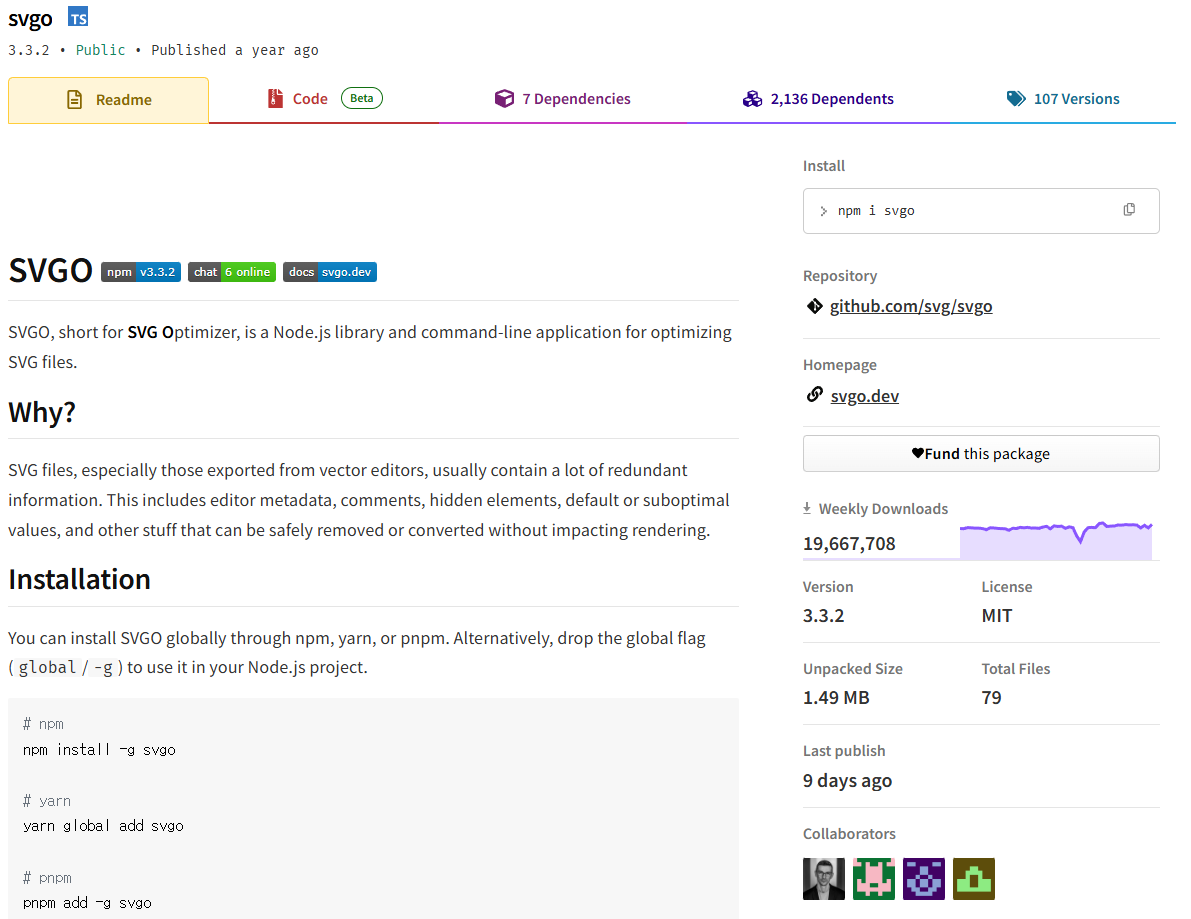Screen dimensions: 1191x919
Task: Click the 9 days ago last publish text
Action: [847, 781]
